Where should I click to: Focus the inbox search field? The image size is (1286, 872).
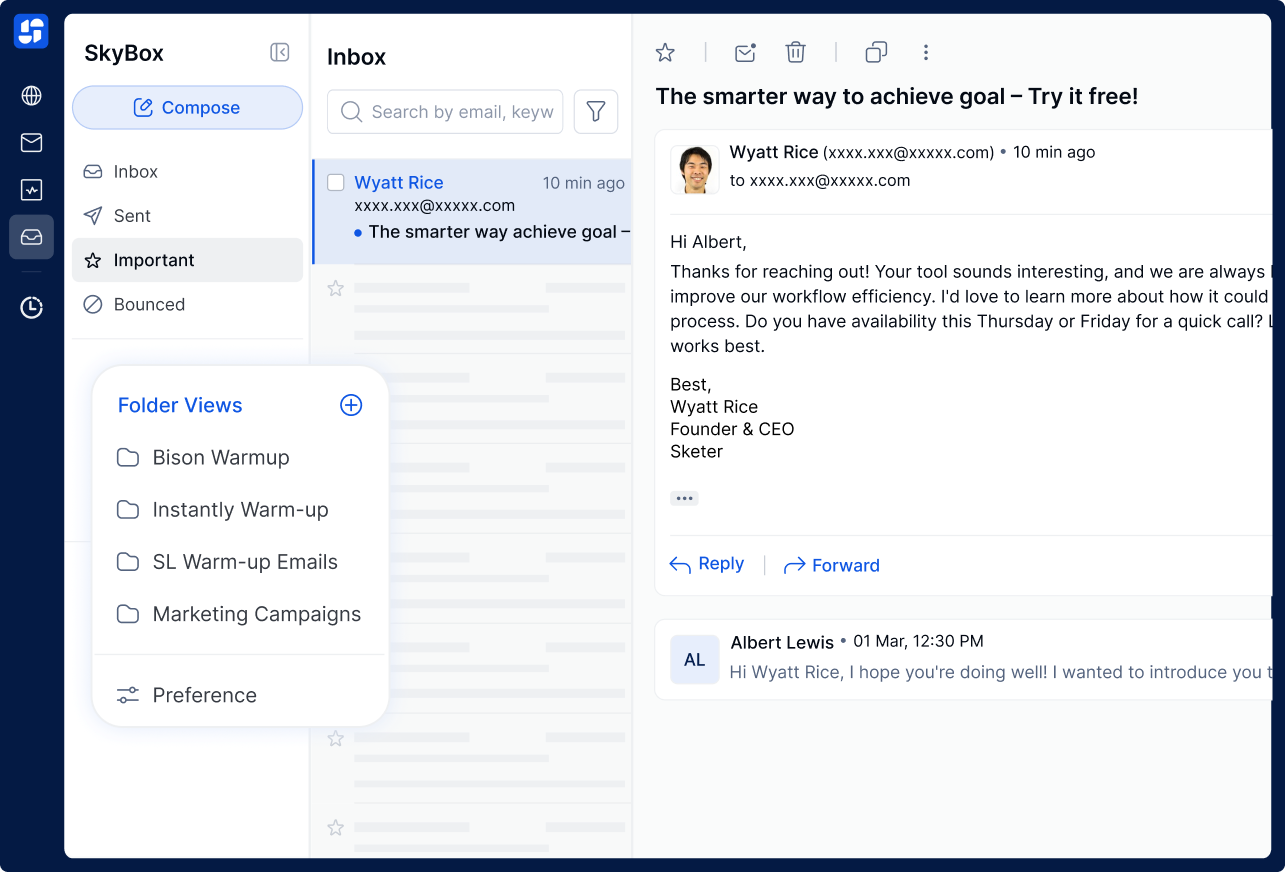445,112
